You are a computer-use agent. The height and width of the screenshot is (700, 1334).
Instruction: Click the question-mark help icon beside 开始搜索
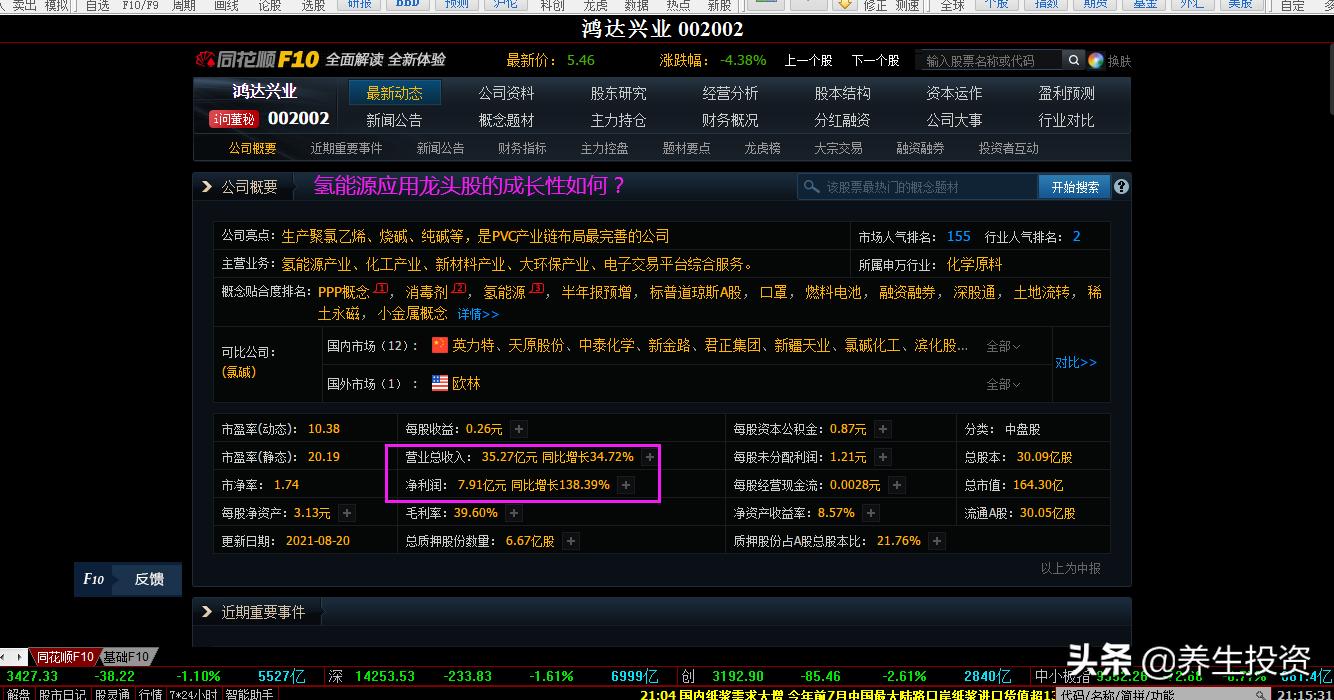pos(1123,186)
